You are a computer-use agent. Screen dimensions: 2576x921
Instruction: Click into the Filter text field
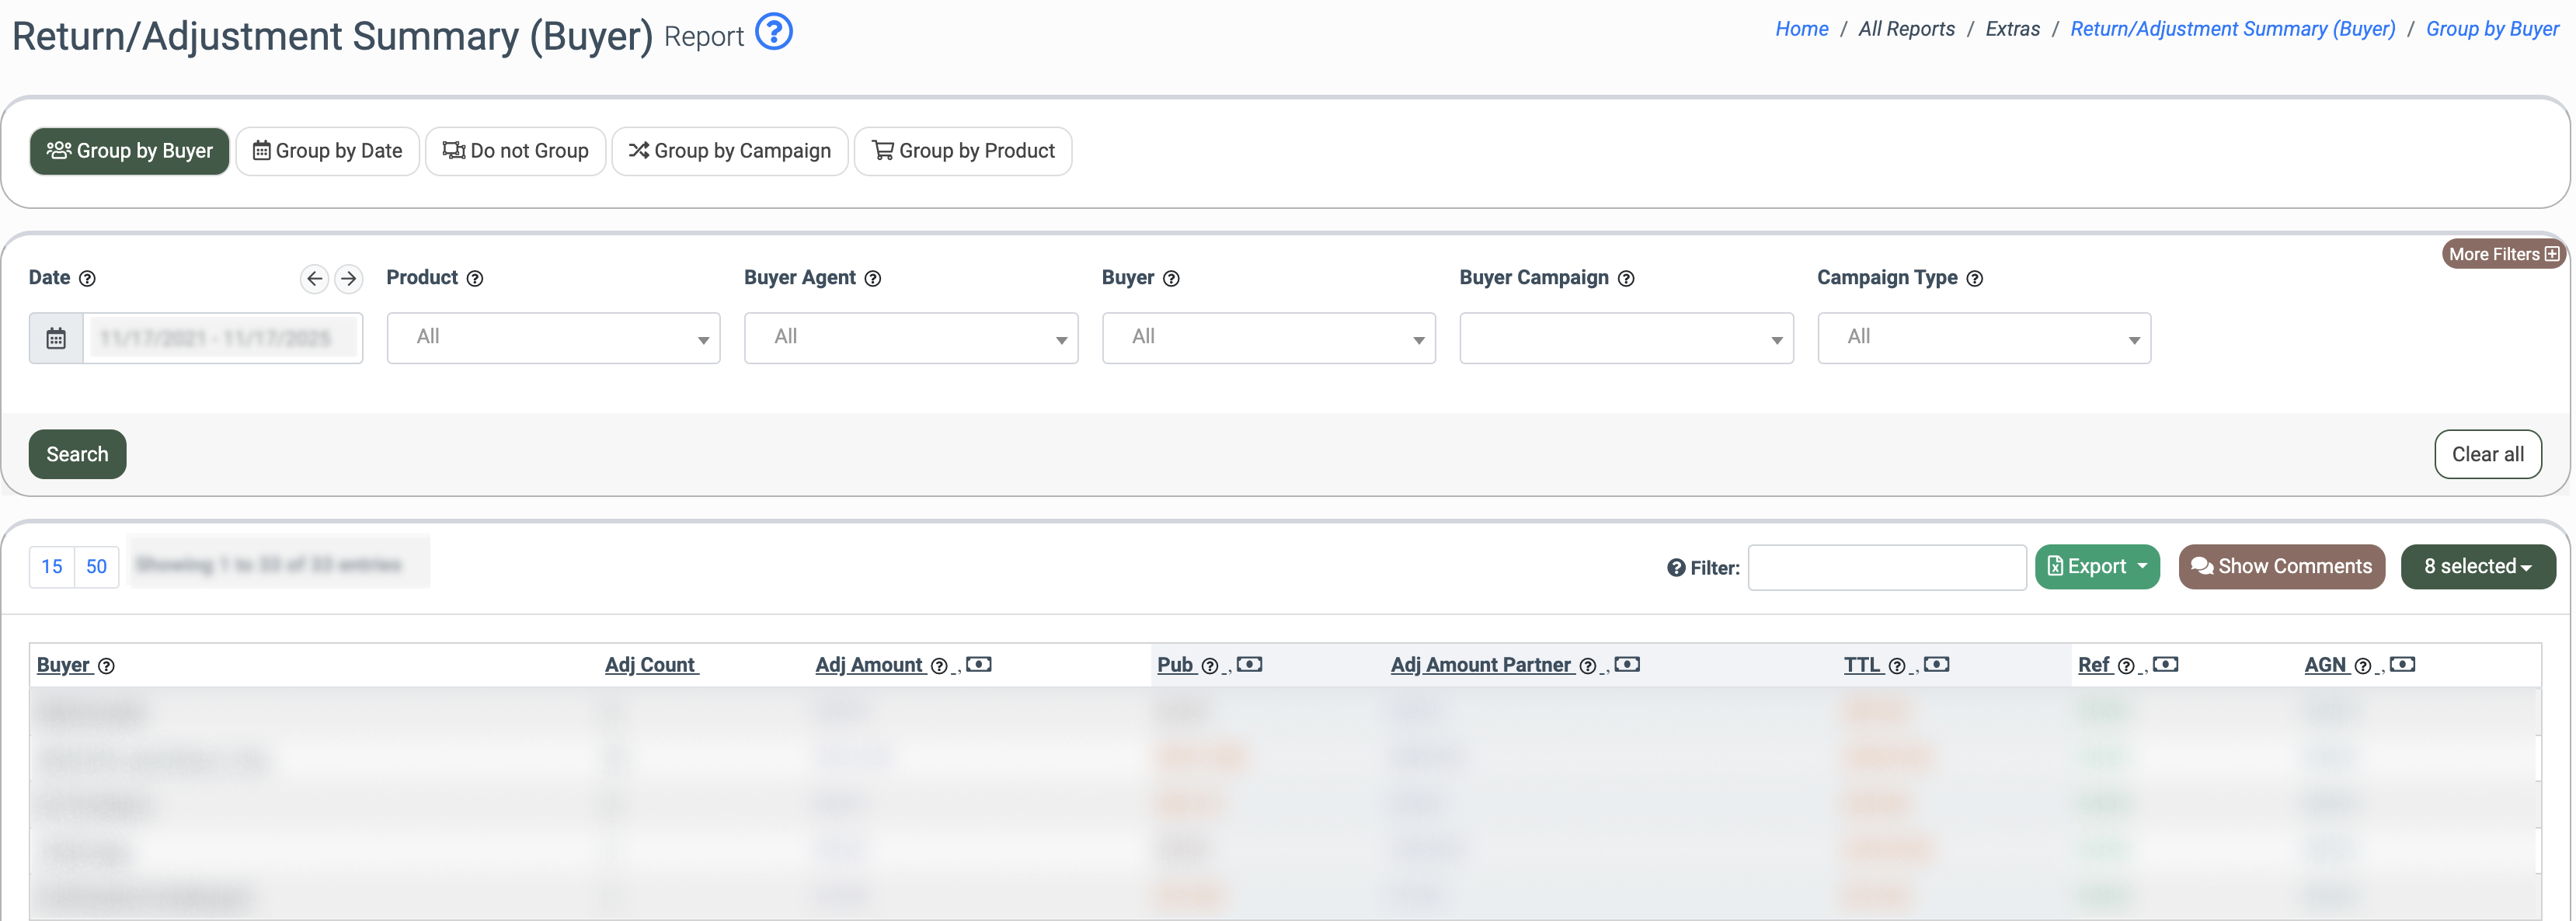tap(1886, 568)
